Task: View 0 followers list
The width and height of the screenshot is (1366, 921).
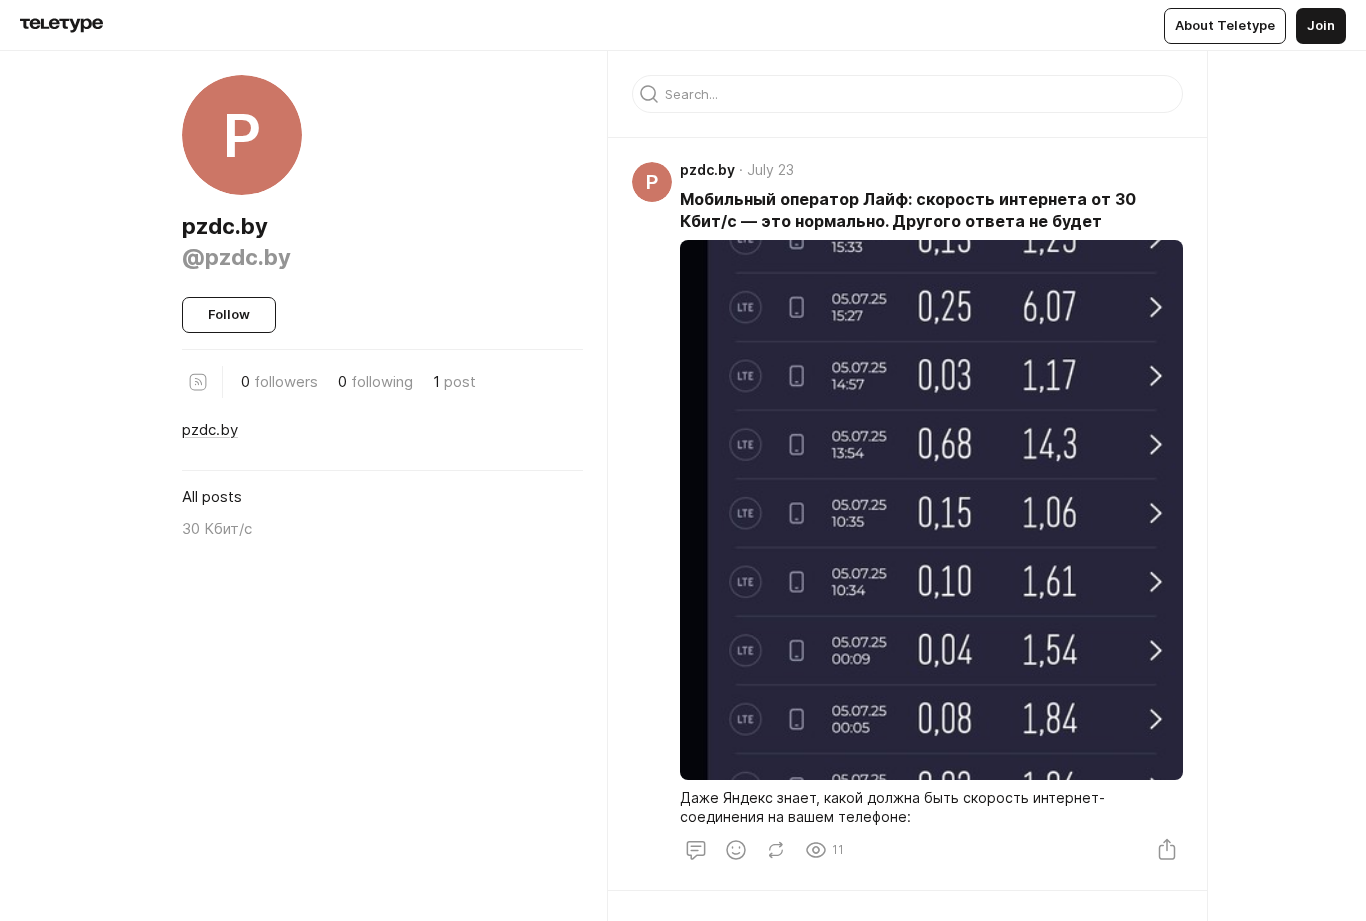Action: click(x=279, y=382)
